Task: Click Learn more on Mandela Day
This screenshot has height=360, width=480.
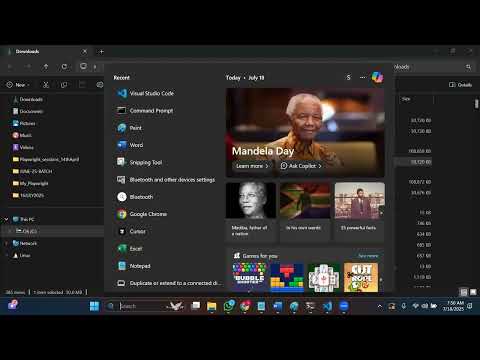Action: coord(252,166)
